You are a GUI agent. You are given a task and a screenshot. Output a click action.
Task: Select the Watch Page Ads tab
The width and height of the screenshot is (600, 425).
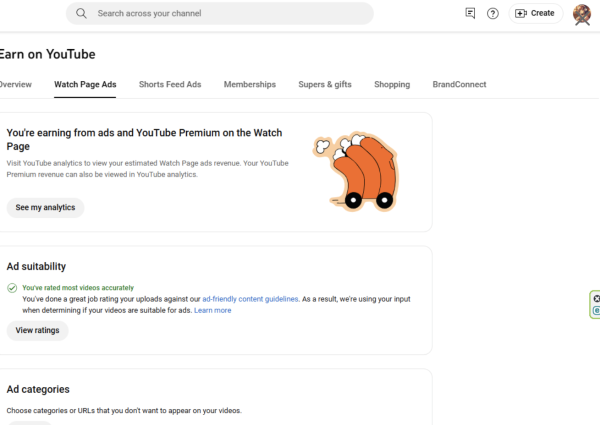pos(85,85)
